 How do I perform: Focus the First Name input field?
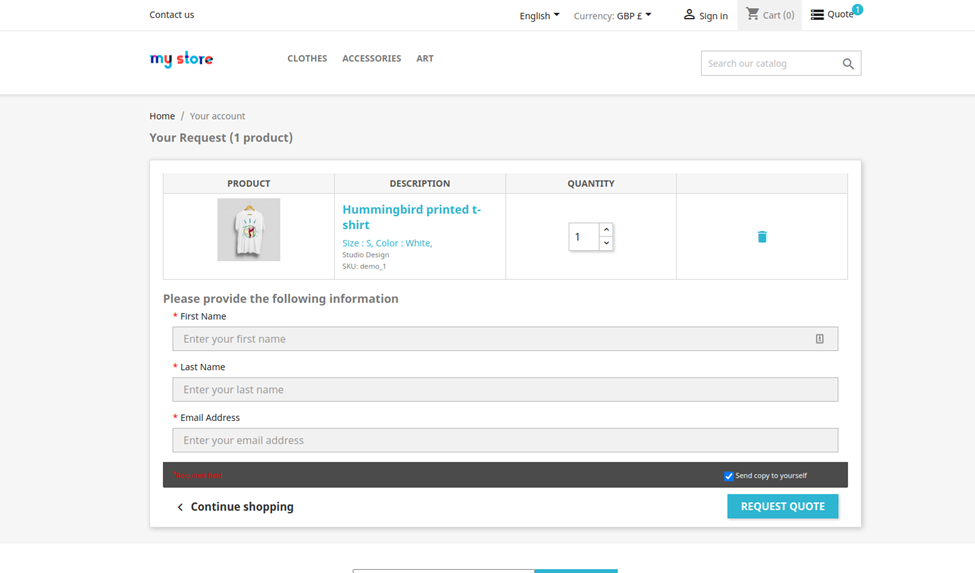[x=505, y=339]
